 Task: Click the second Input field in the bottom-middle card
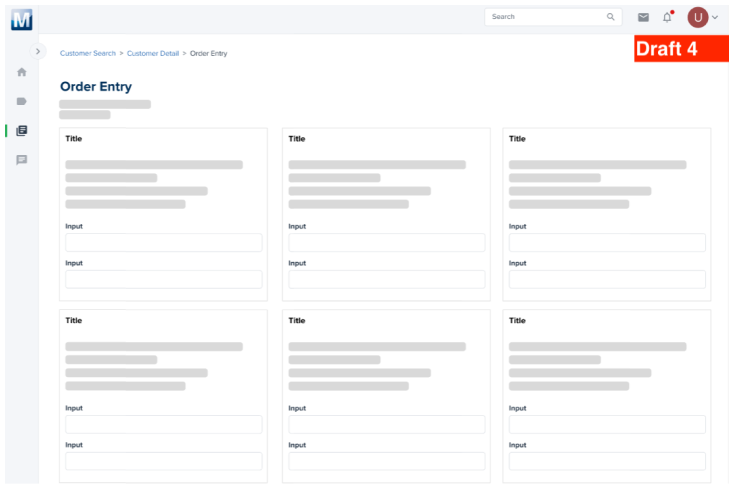tap(387, 461)
